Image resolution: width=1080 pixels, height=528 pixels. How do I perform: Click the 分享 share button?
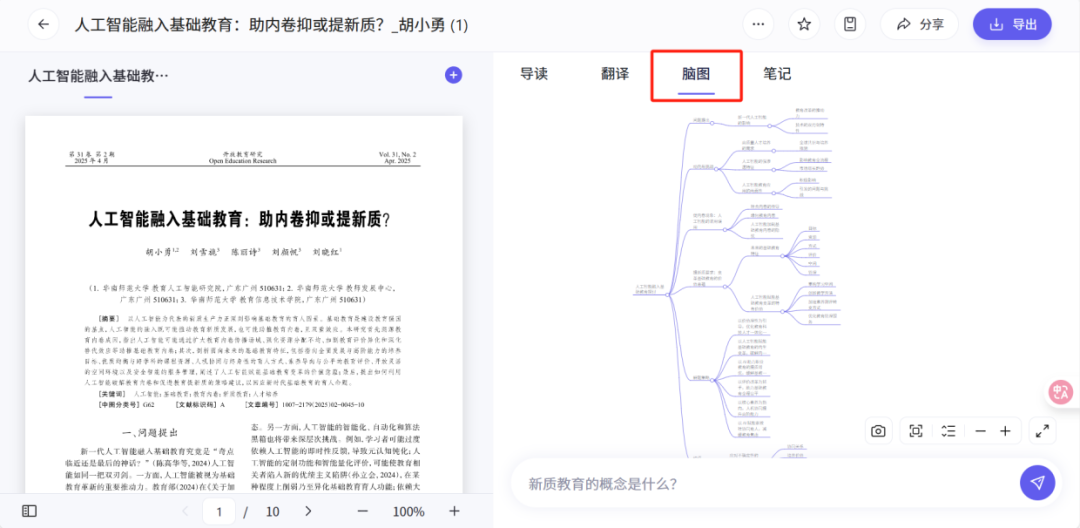point(920,24)
